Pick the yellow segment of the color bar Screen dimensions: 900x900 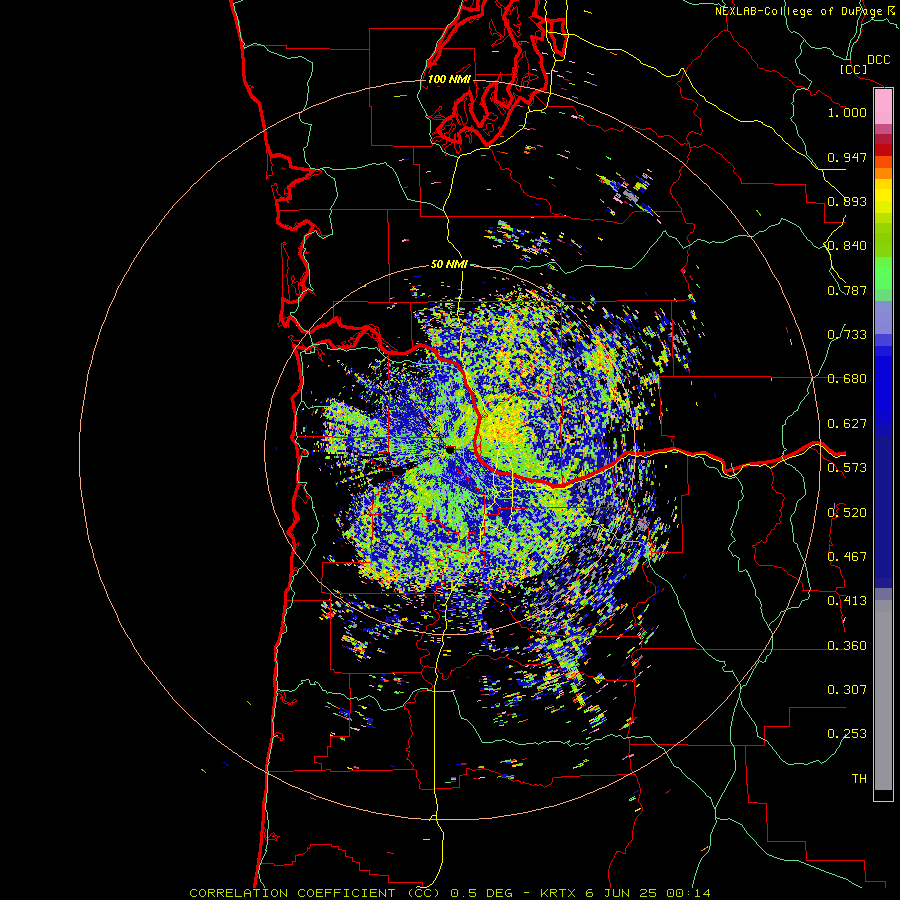[x=883, y=195]
